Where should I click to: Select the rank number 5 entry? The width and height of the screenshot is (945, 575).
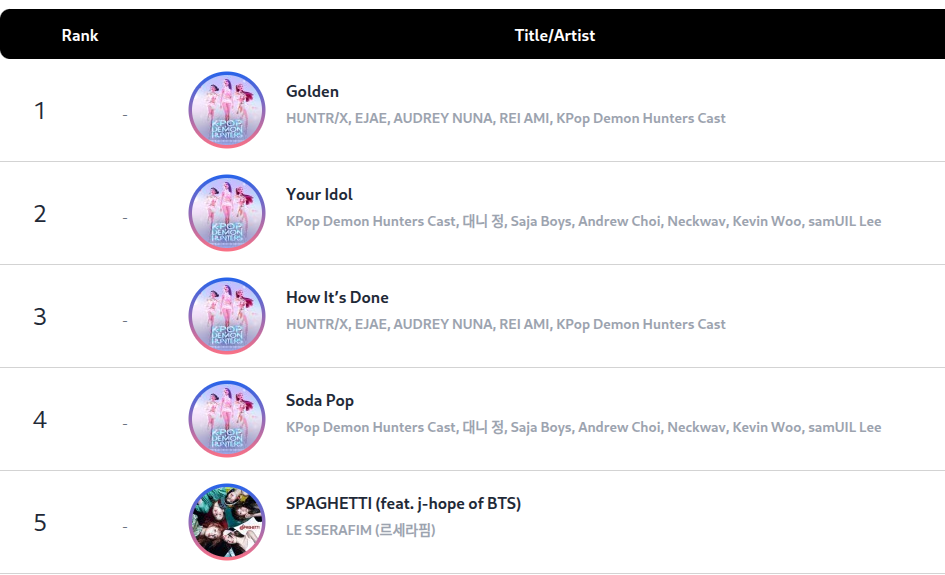(40, 523)
